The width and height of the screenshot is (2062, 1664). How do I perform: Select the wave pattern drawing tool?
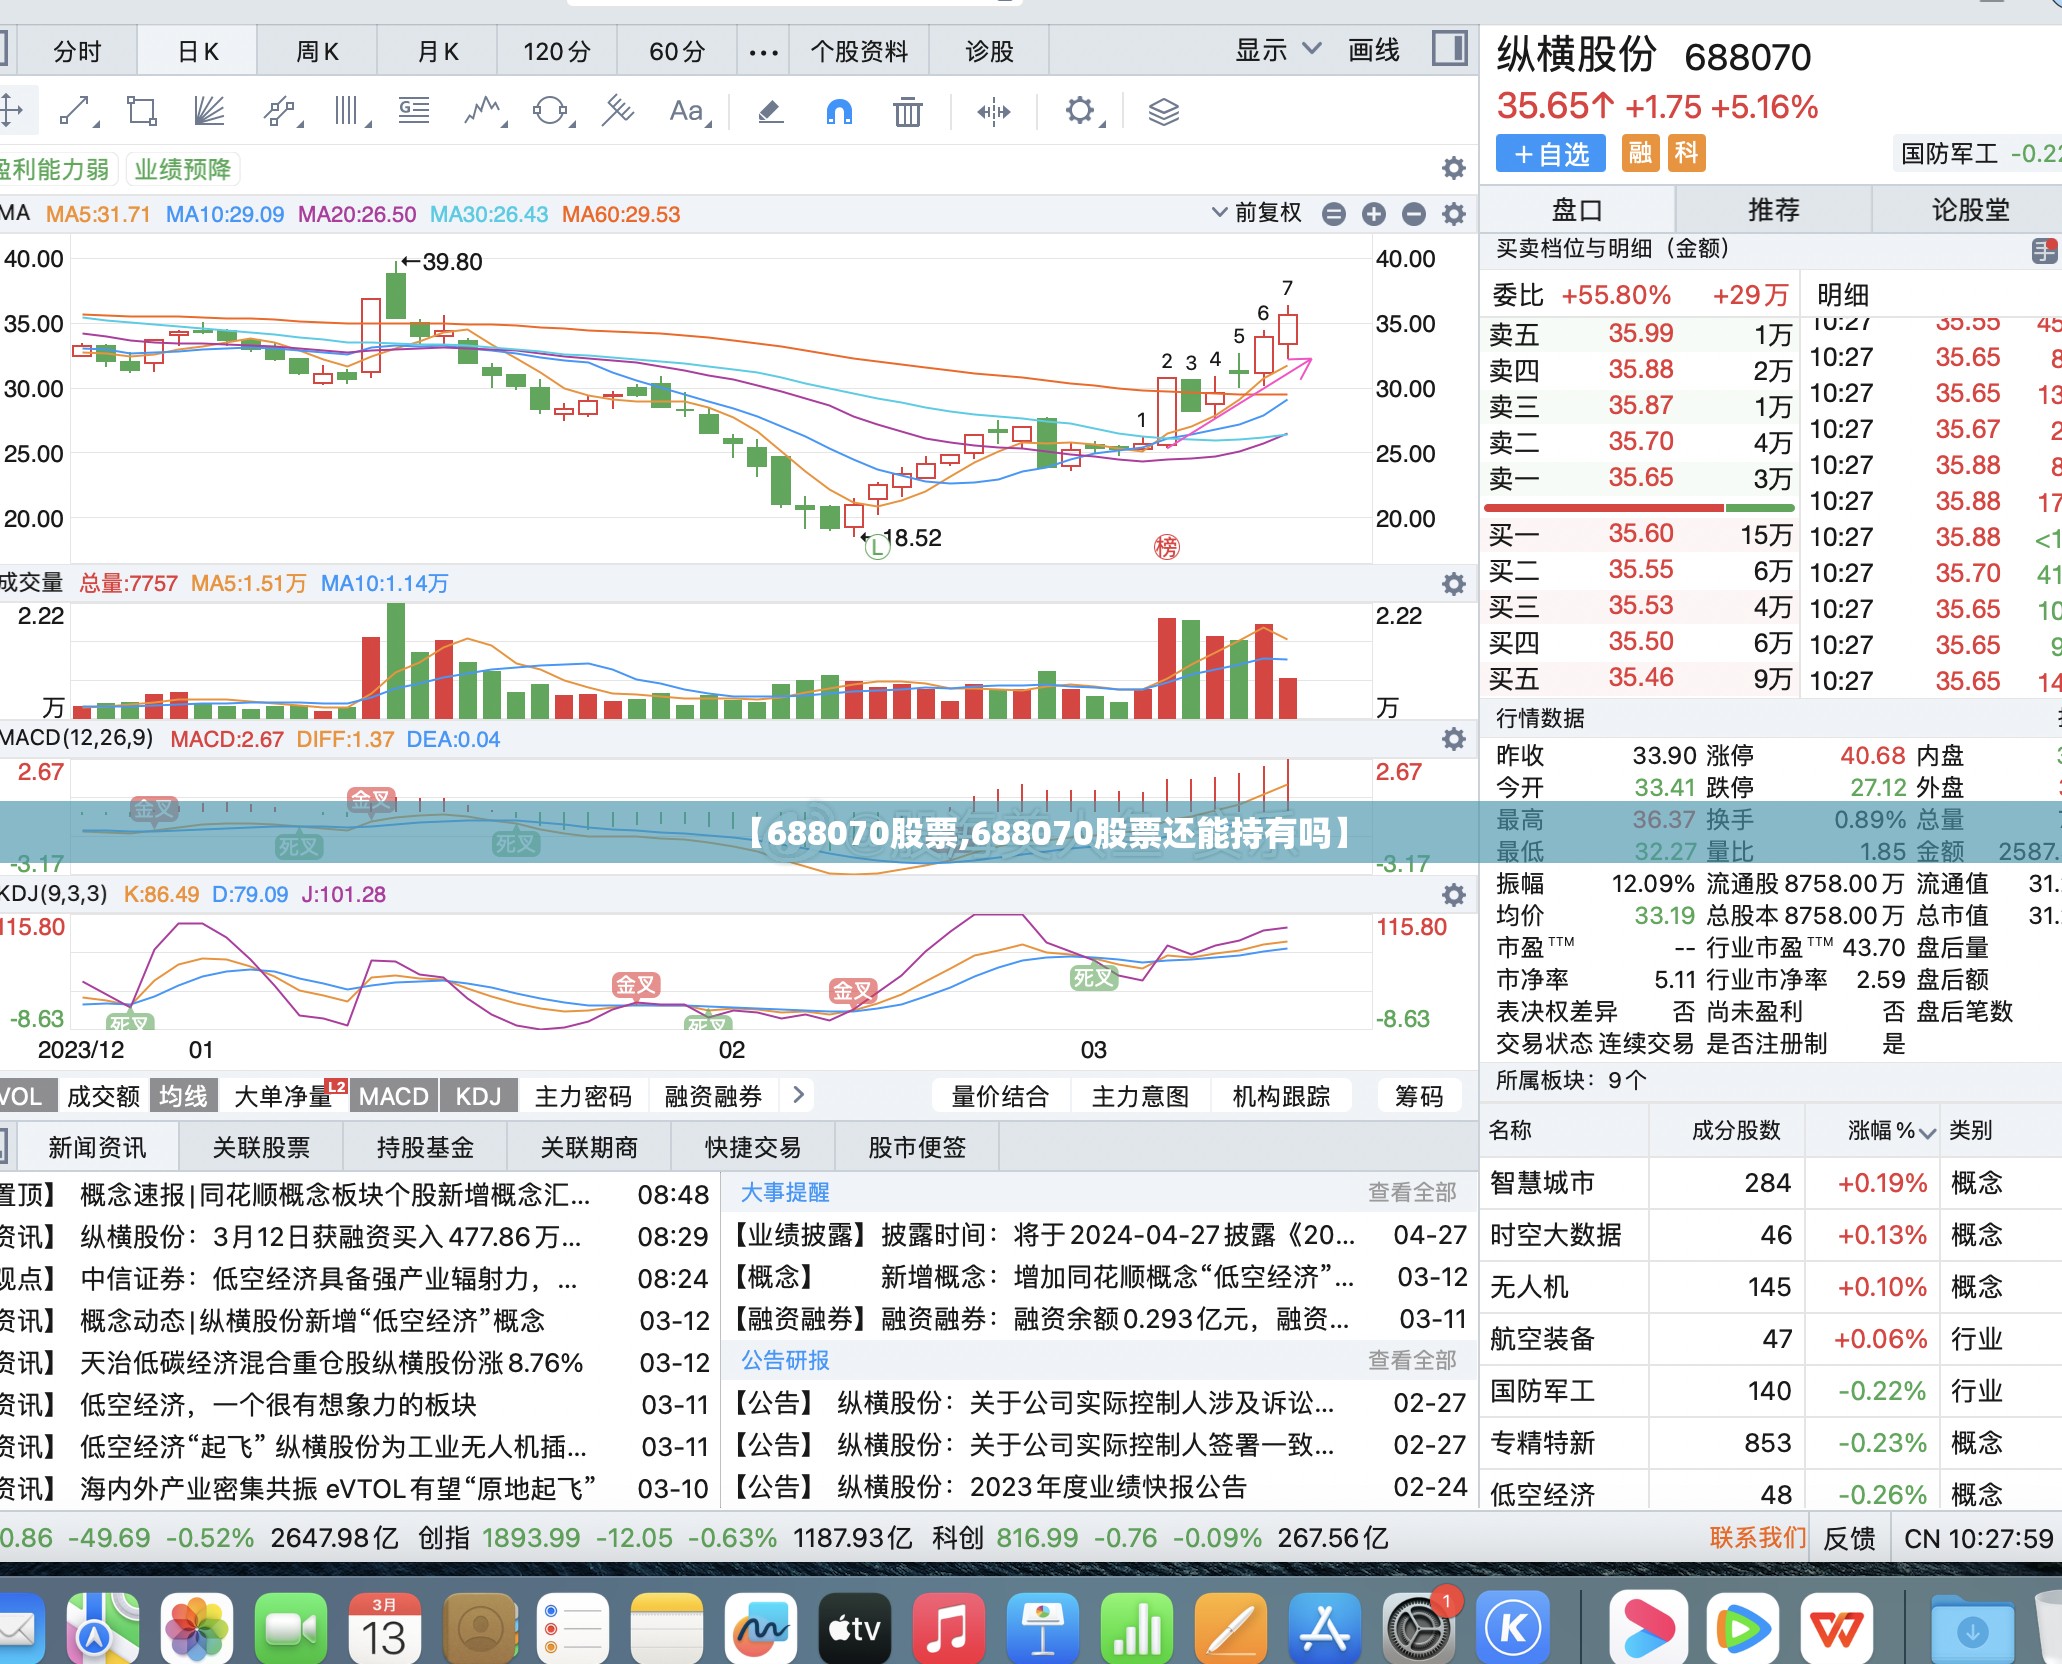(x=484, y=111)
